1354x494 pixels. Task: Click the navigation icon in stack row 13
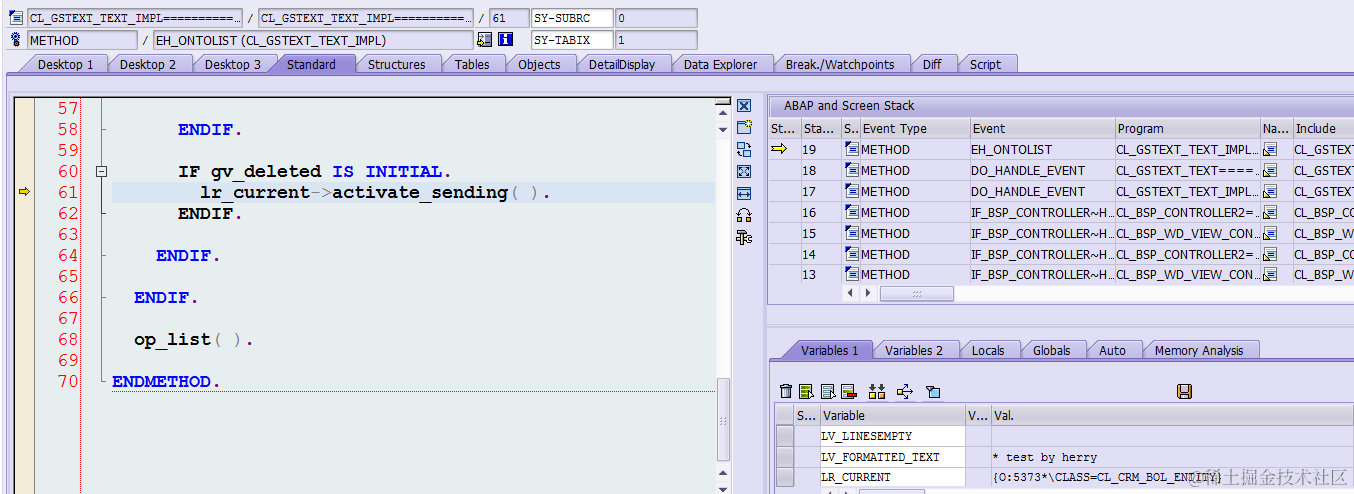point(1271,274)
